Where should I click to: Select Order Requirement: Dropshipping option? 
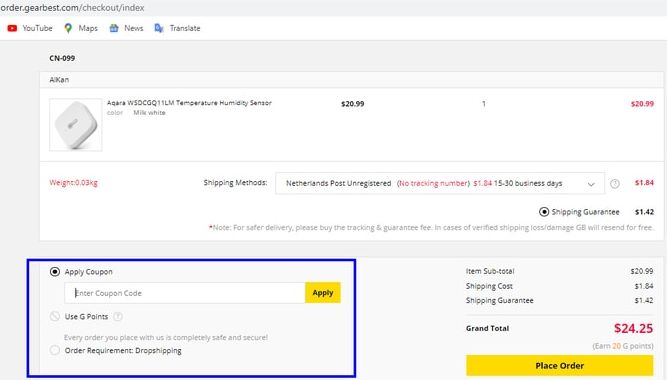(x=55, y=350)
